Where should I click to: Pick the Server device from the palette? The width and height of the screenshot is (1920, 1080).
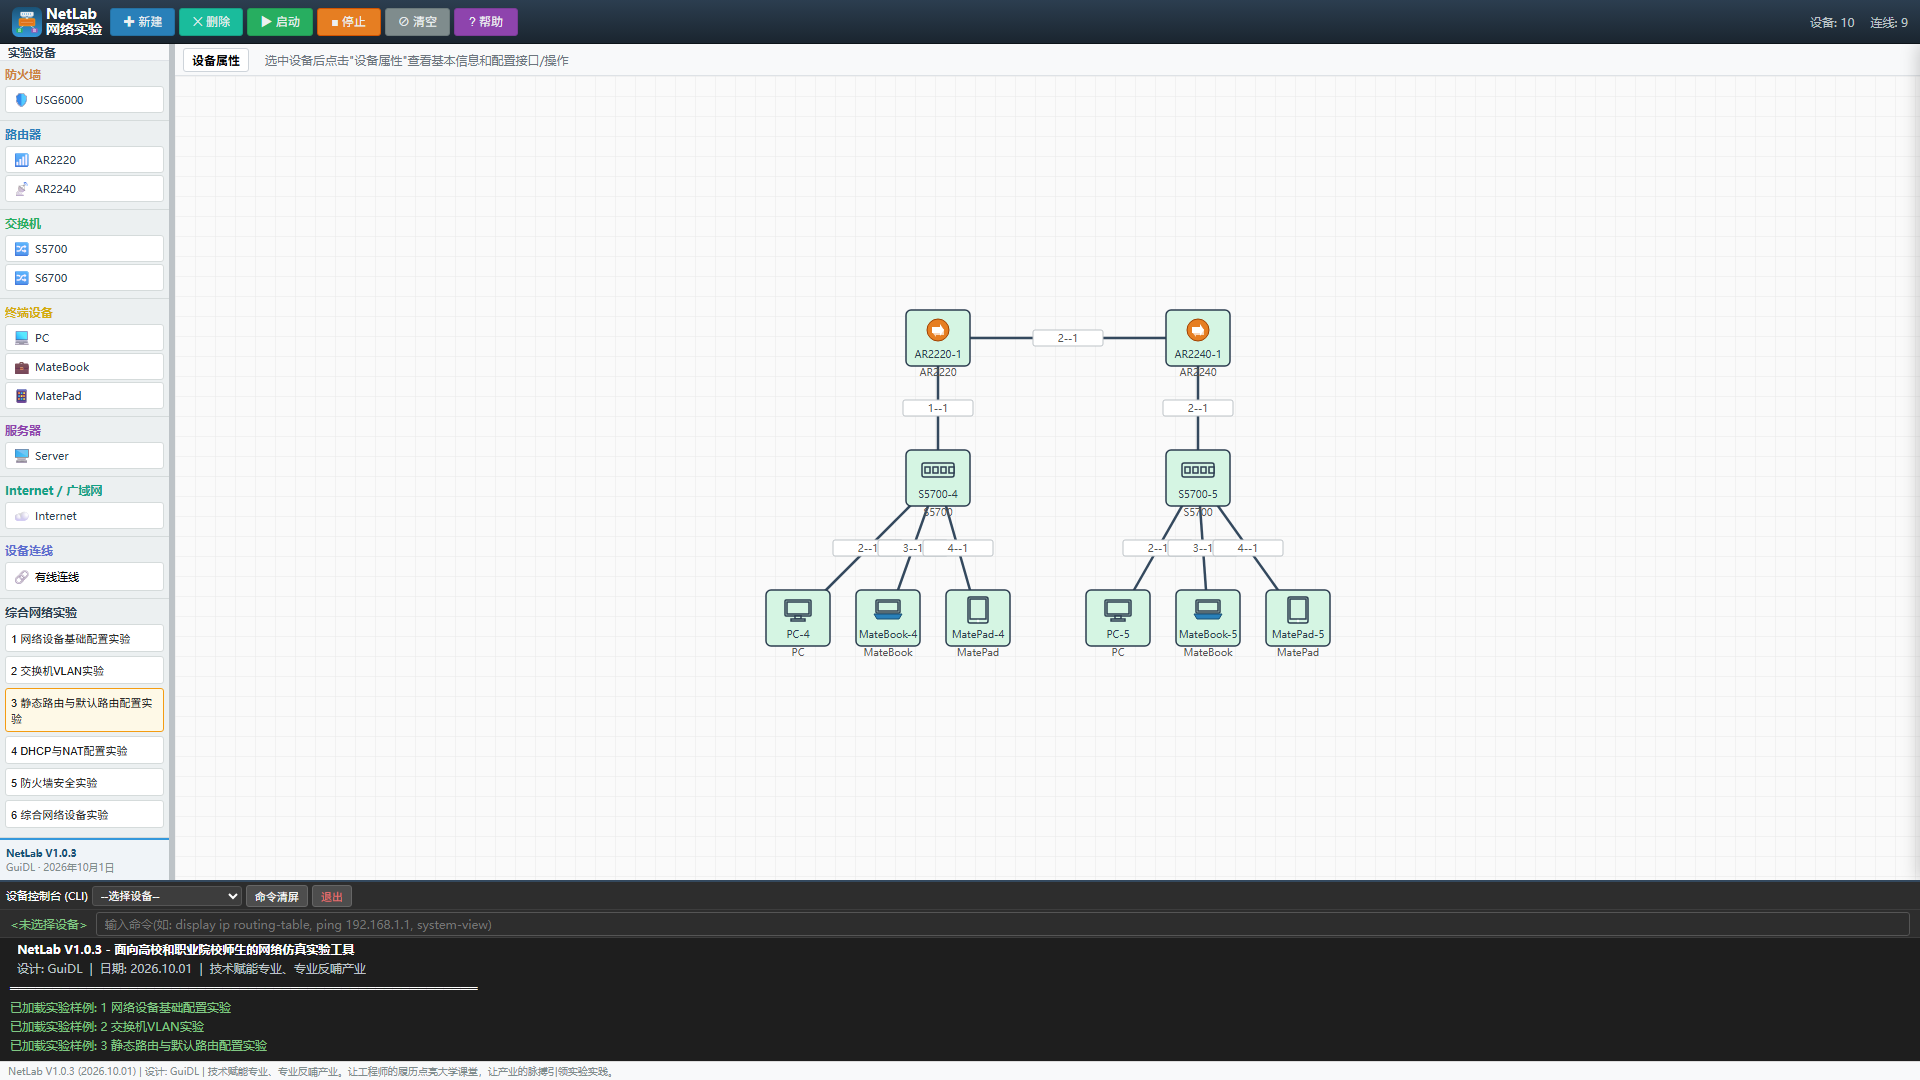pos(84,456)
